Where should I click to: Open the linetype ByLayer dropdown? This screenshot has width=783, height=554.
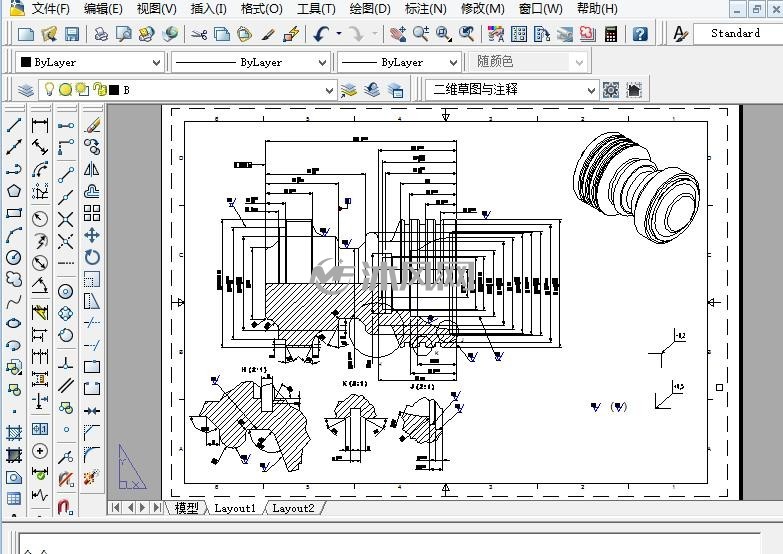tap(250, 62)
